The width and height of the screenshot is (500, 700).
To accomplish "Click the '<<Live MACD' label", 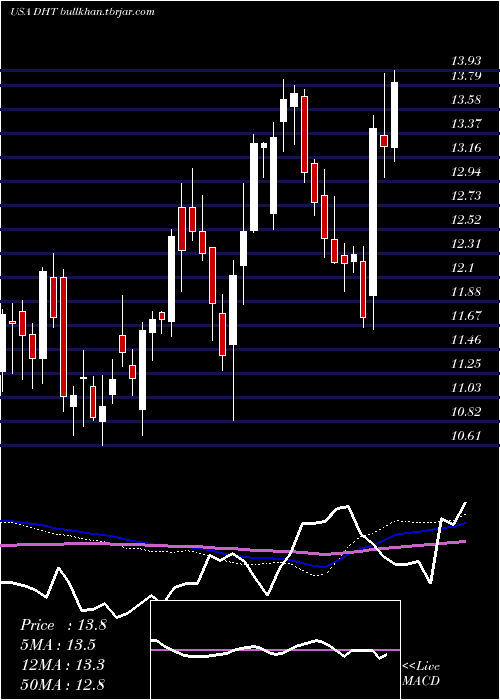I will pos(421,673).
